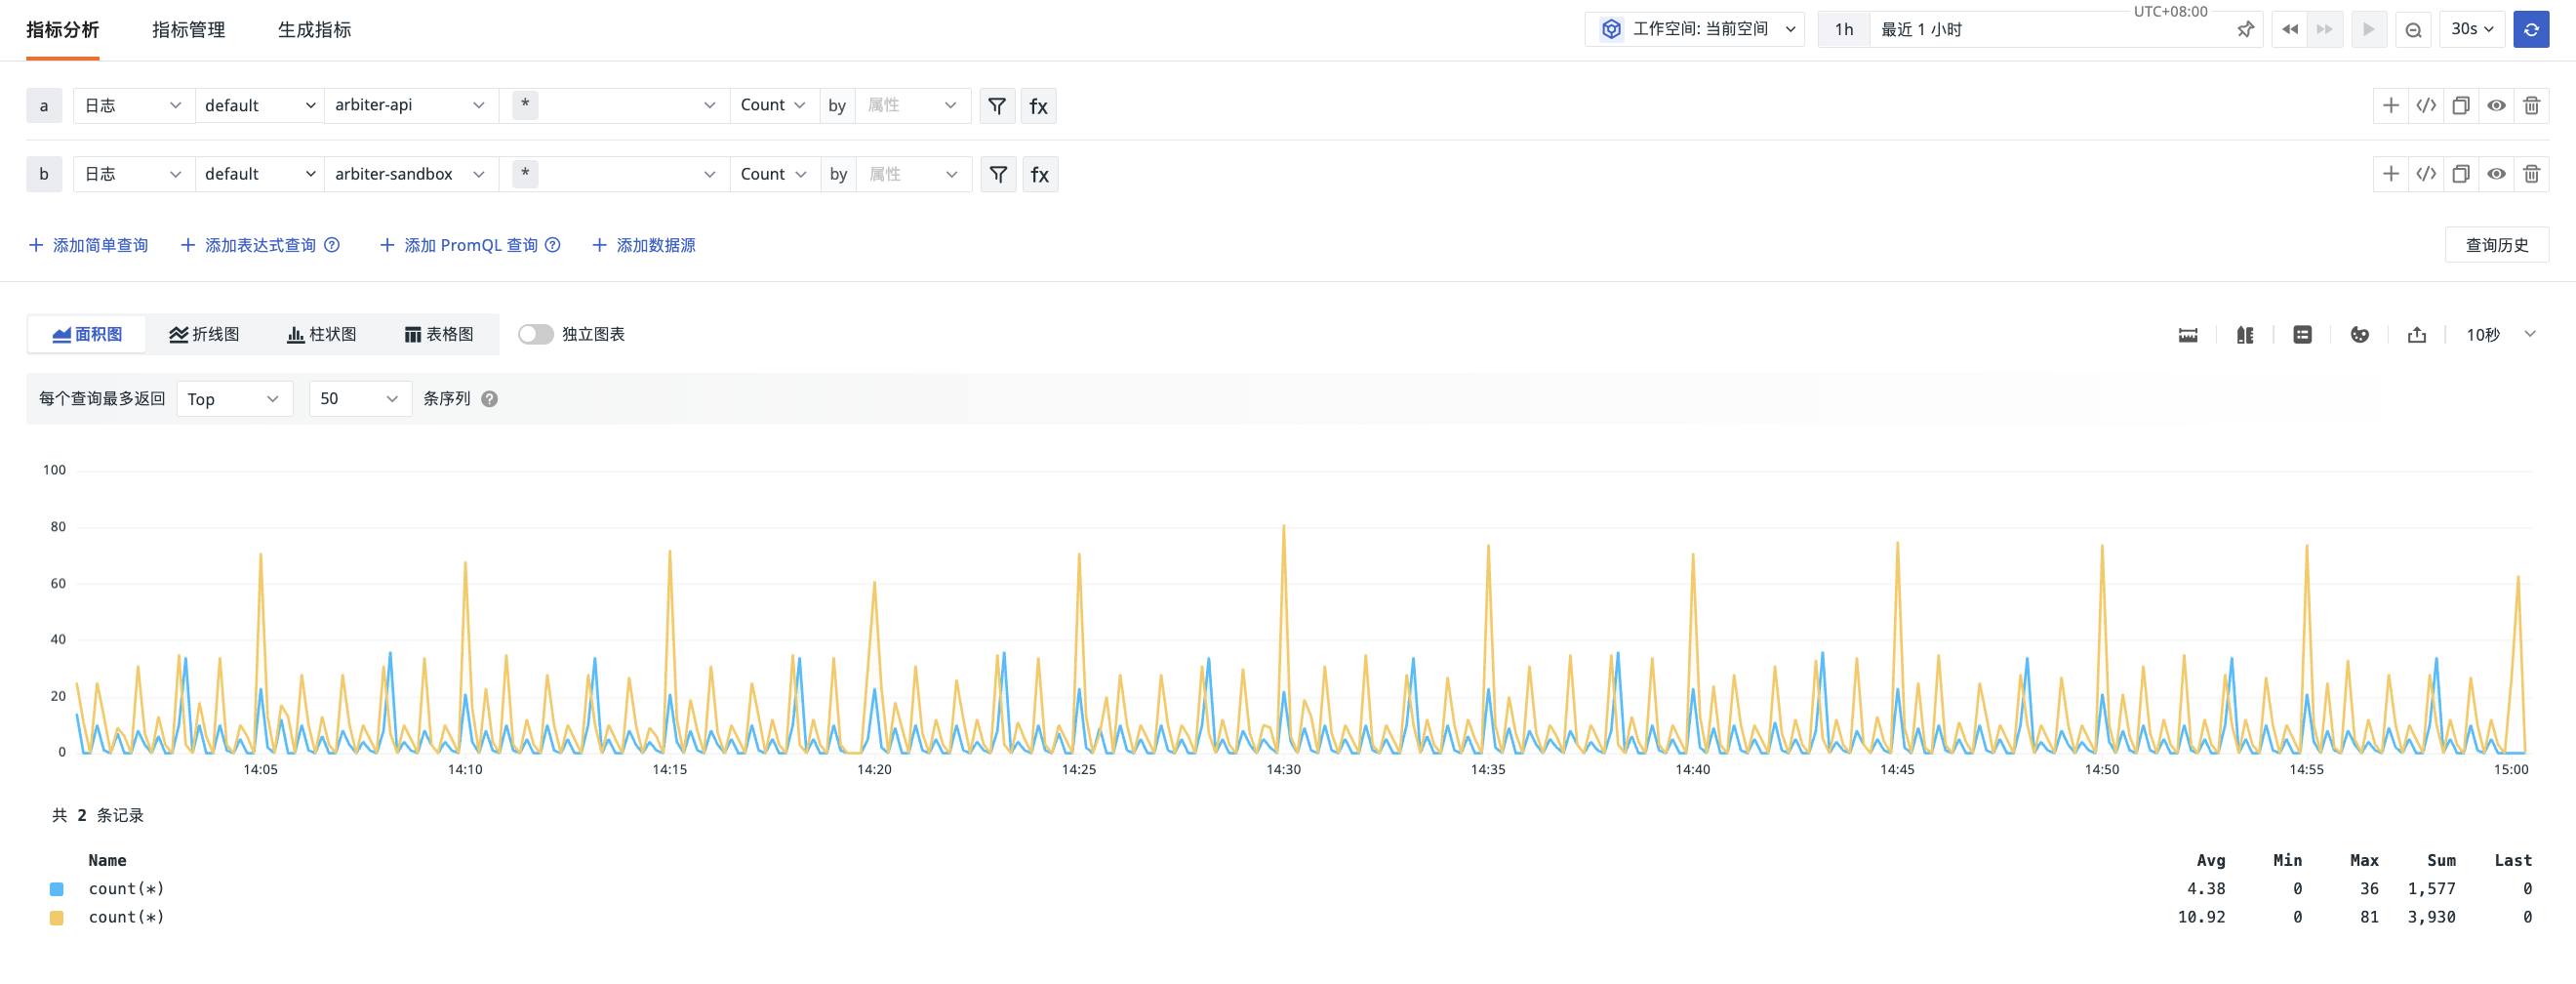This screenshot has width=2576, height=984.
Task: Open the arbiter-api dropdown
Action: click(x=411, y=105)
